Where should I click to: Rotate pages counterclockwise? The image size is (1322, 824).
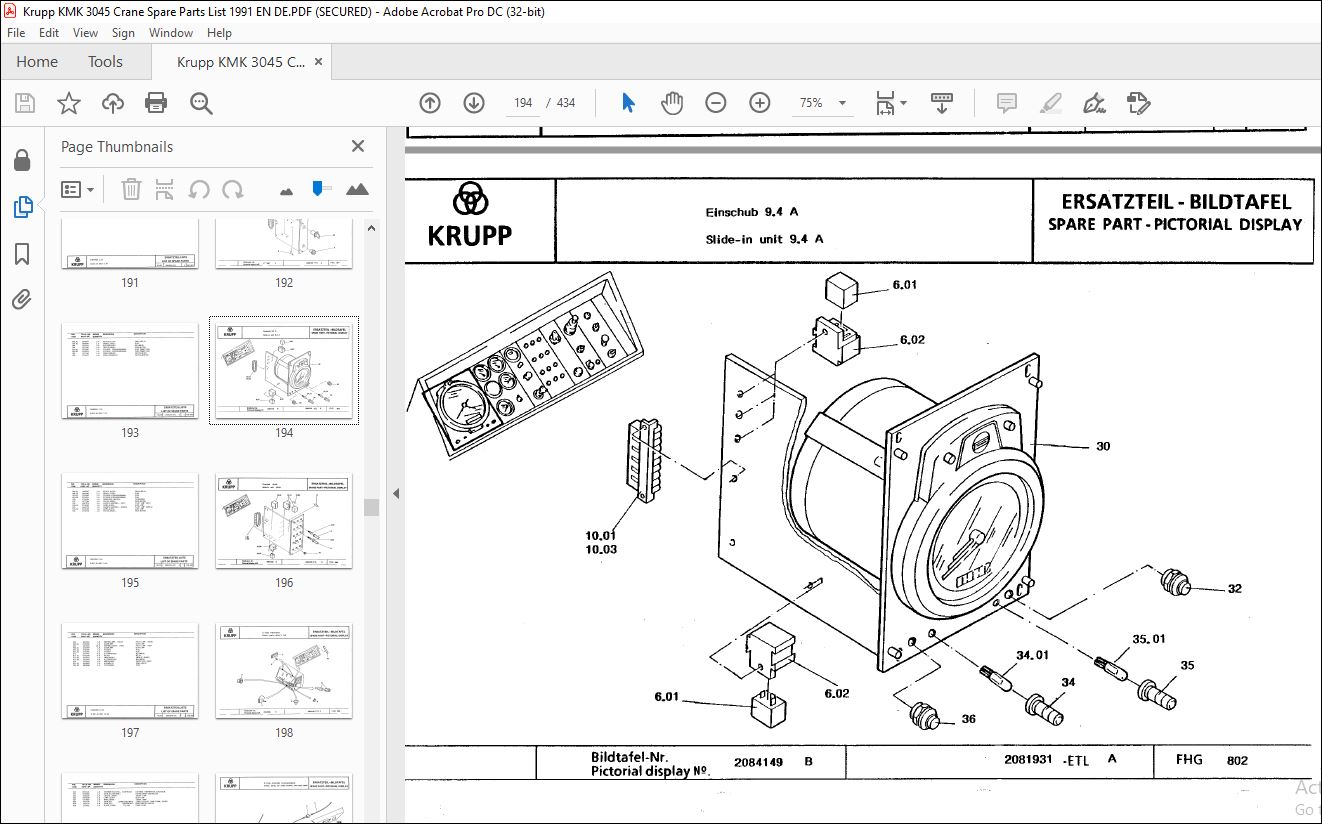(x=199, y=189)
